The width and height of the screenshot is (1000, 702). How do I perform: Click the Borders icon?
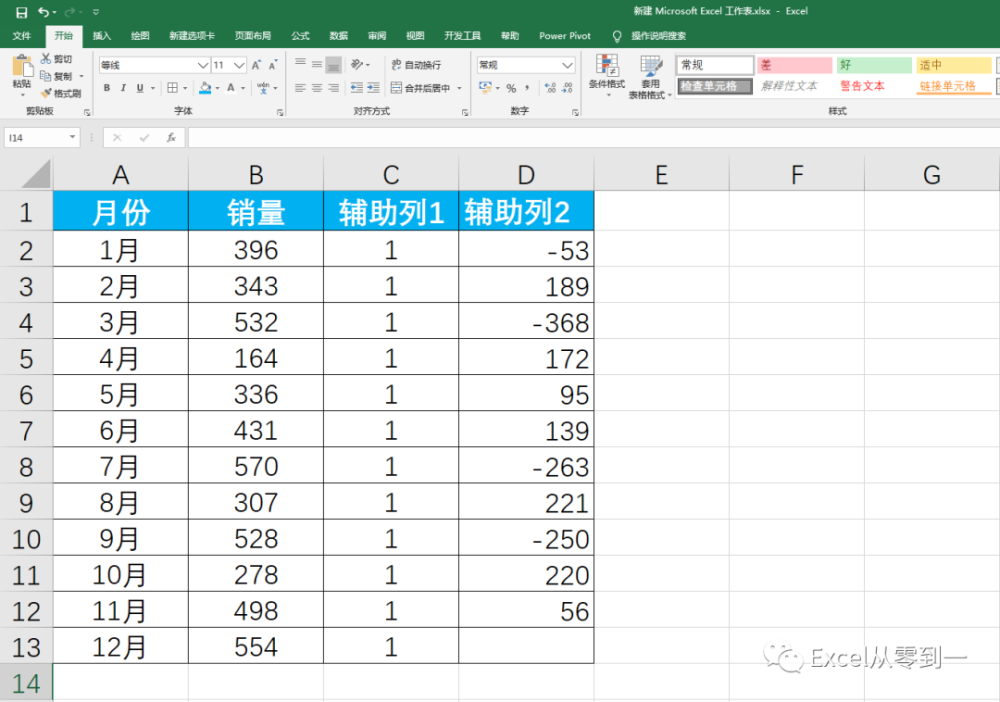click(172, 88)
